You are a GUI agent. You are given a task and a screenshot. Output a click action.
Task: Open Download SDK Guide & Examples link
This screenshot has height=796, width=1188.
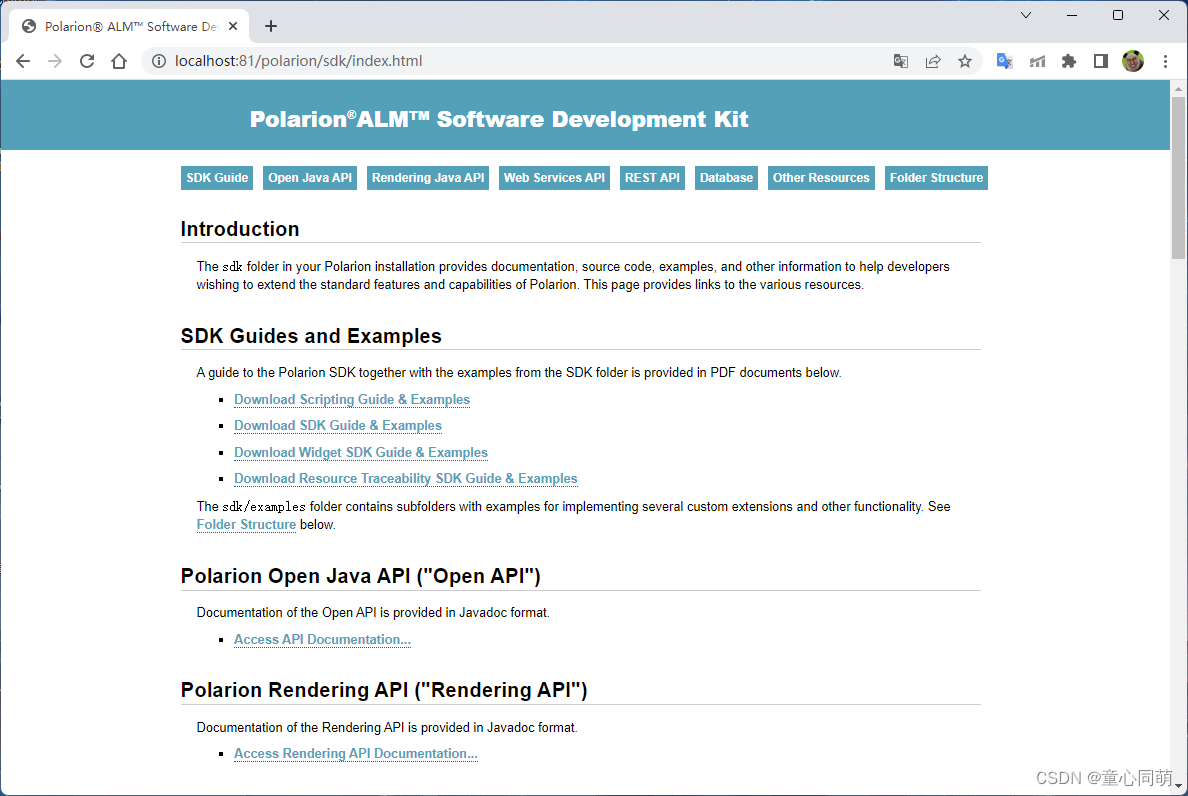coord(338,426)
